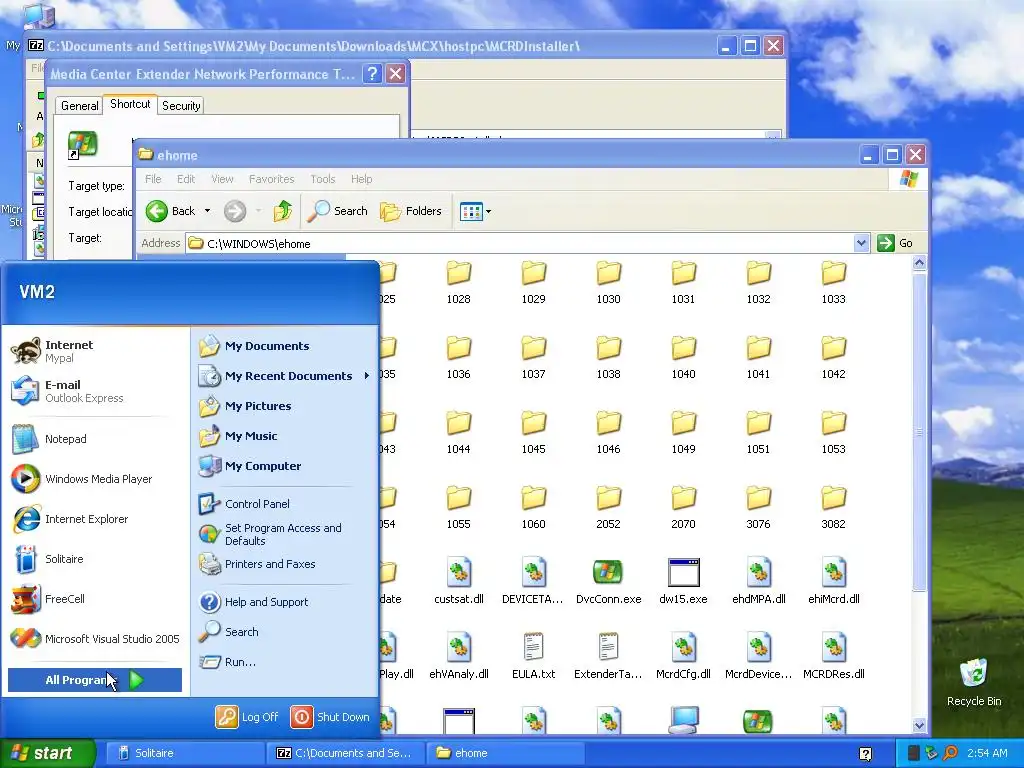
Task: Open File menu in ehome window
Action: (153, 179)
